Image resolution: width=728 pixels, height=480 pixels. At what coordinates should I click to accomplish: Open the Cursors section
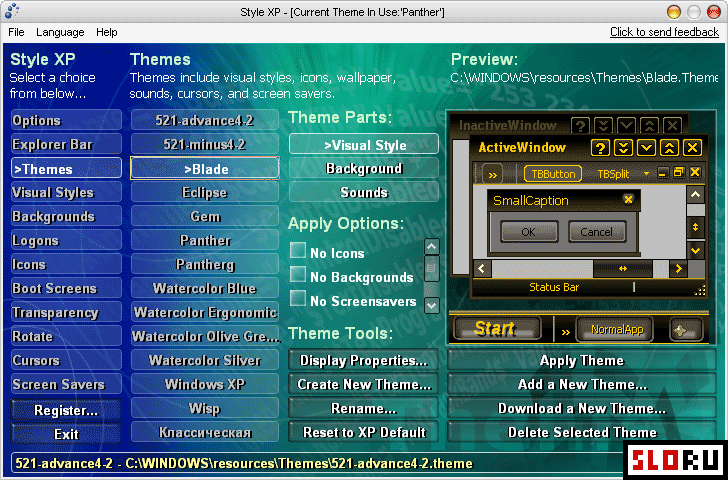click(66, 361)
